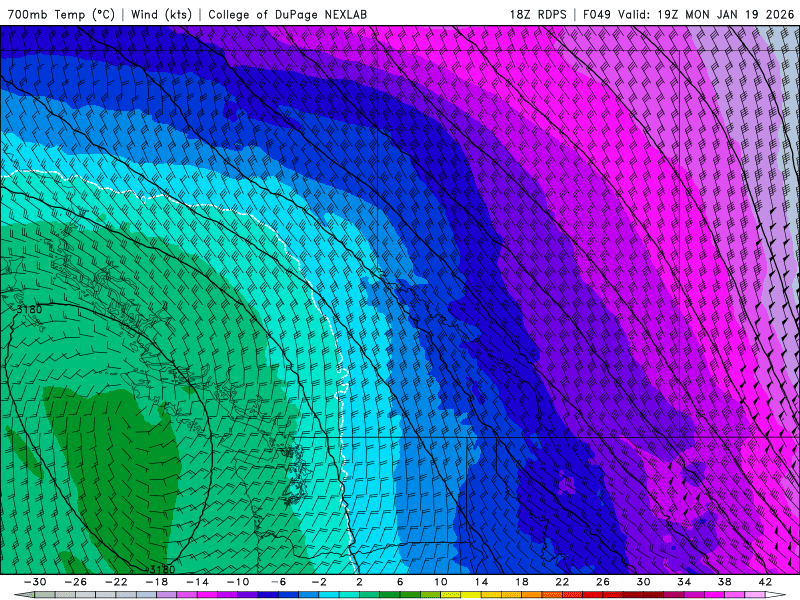Viewport: 800px width, 600px height.
Task: Click the 10 color scale label
Action: [440, 582]
